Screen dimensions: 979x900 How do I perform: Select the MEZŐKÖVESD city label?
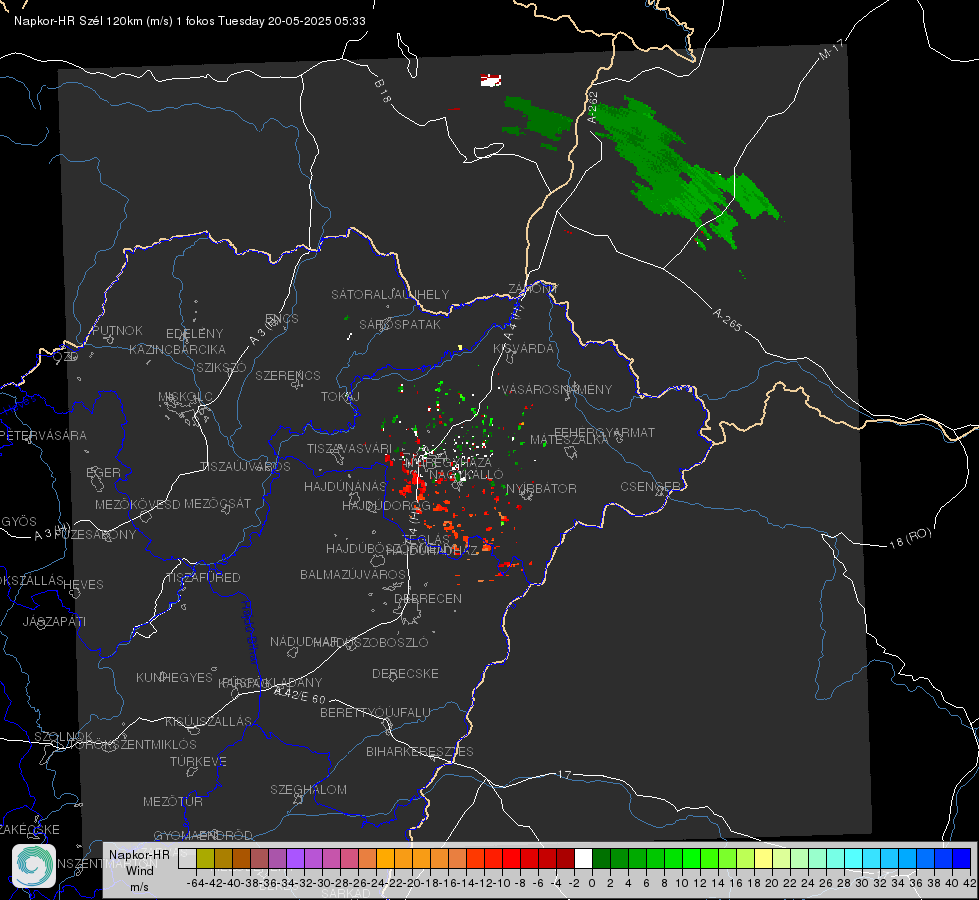(137, 504)
